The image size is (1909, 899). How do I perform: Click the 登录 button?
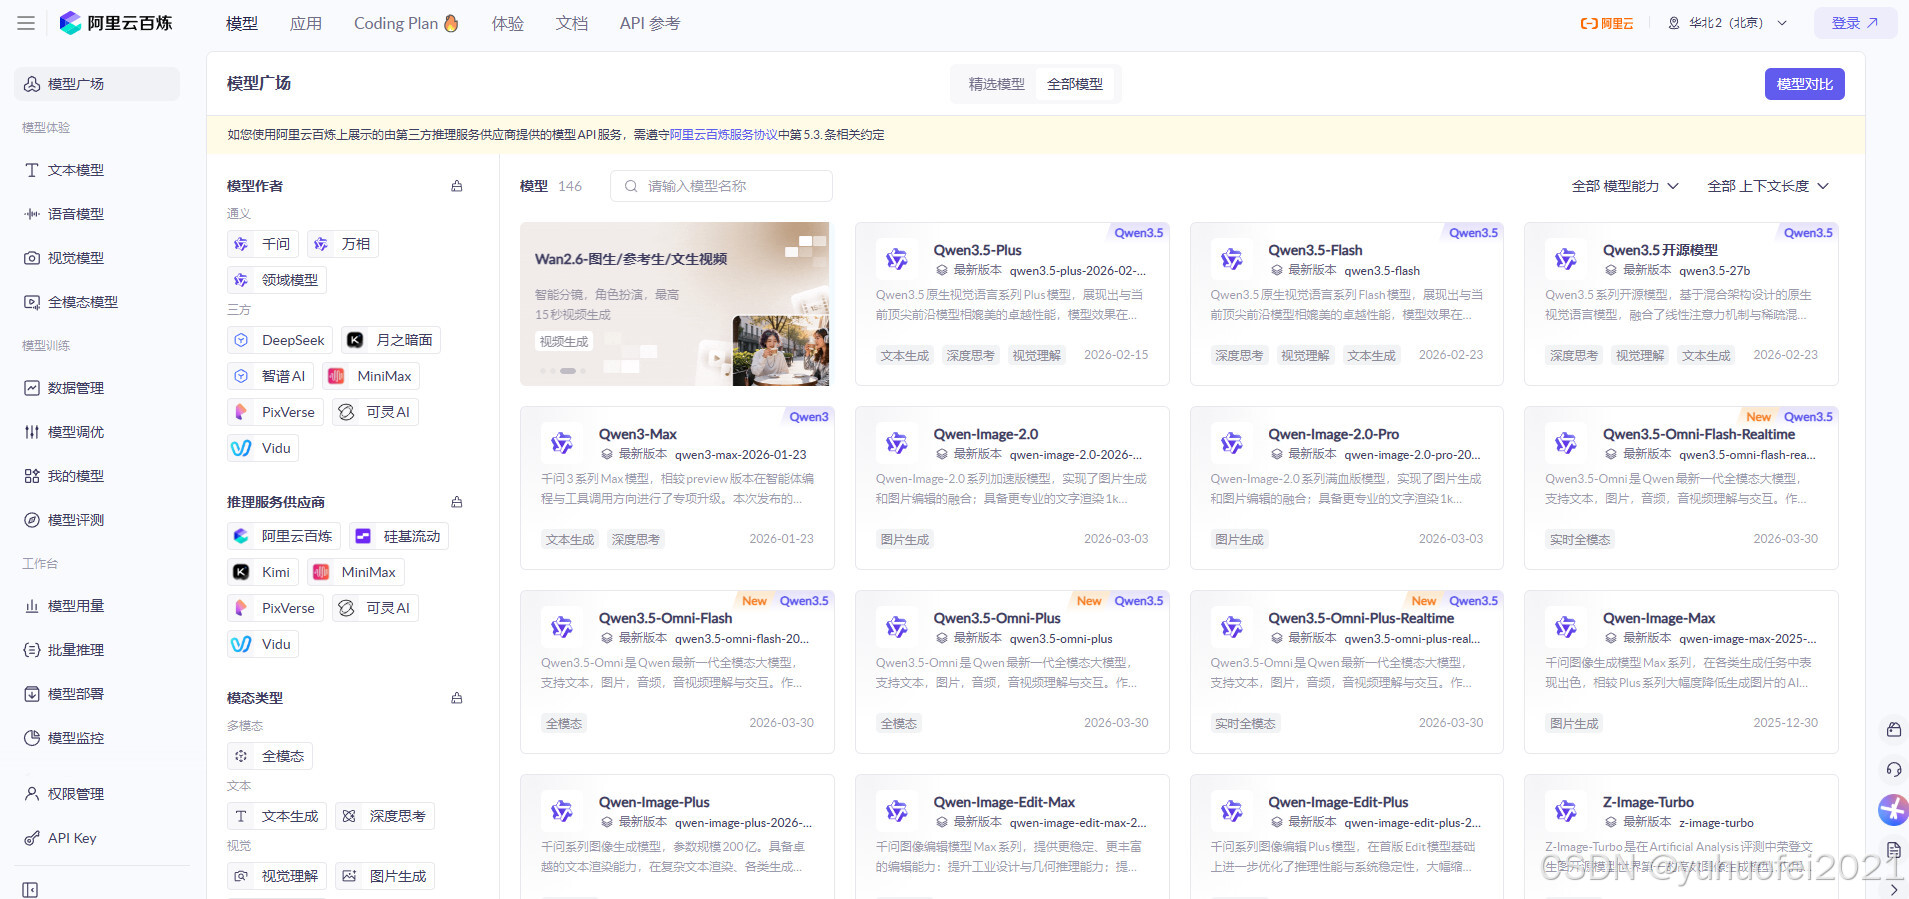click(1855, 23)
